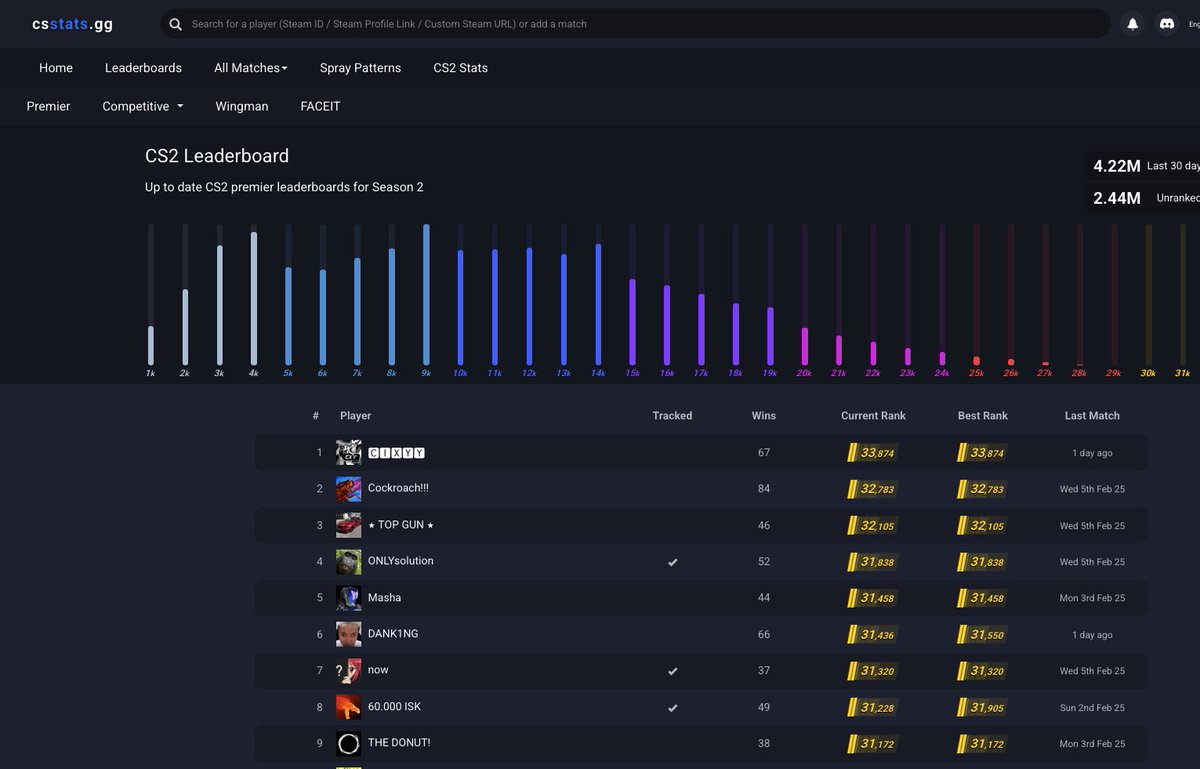Click DANK1NG best rank badge 31,550
The image size is (1200, 769).
click(x=982, y=634)
